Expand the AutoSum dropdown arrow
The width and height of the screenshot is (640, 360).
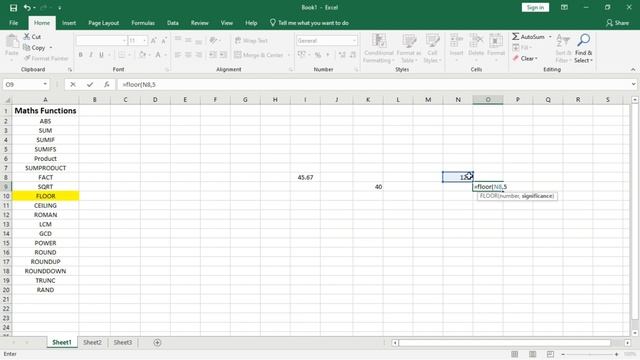point(550,37)
